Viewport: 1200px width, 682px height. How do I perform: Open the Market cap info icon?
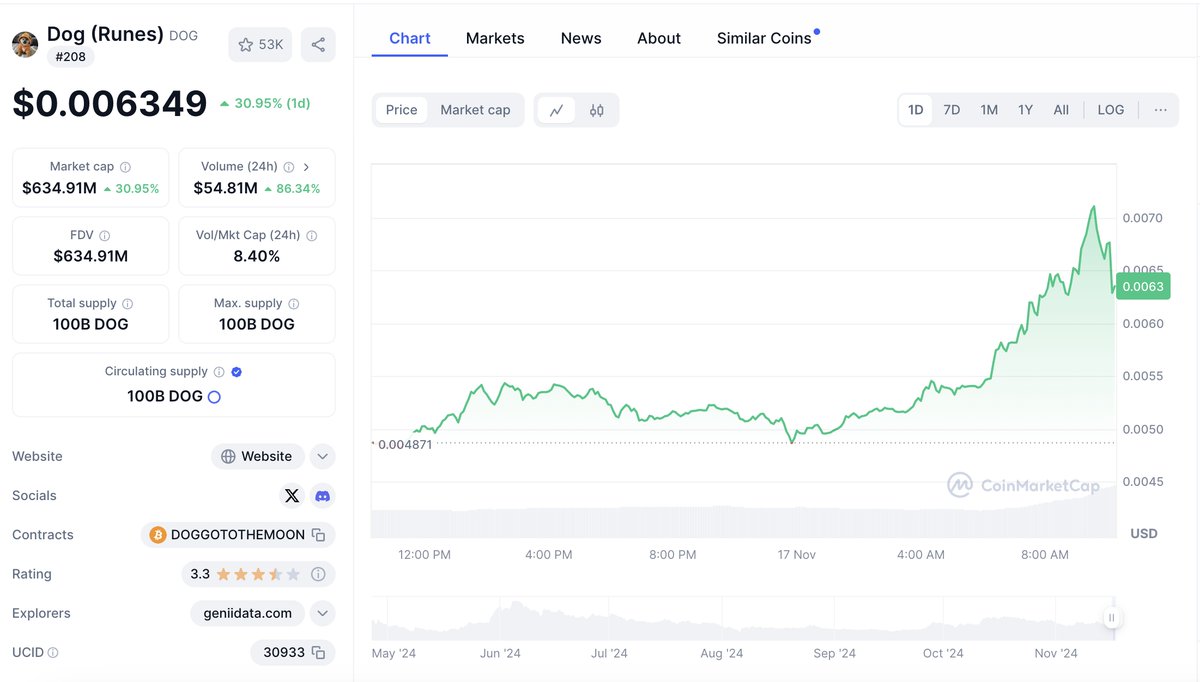(125, 167)
